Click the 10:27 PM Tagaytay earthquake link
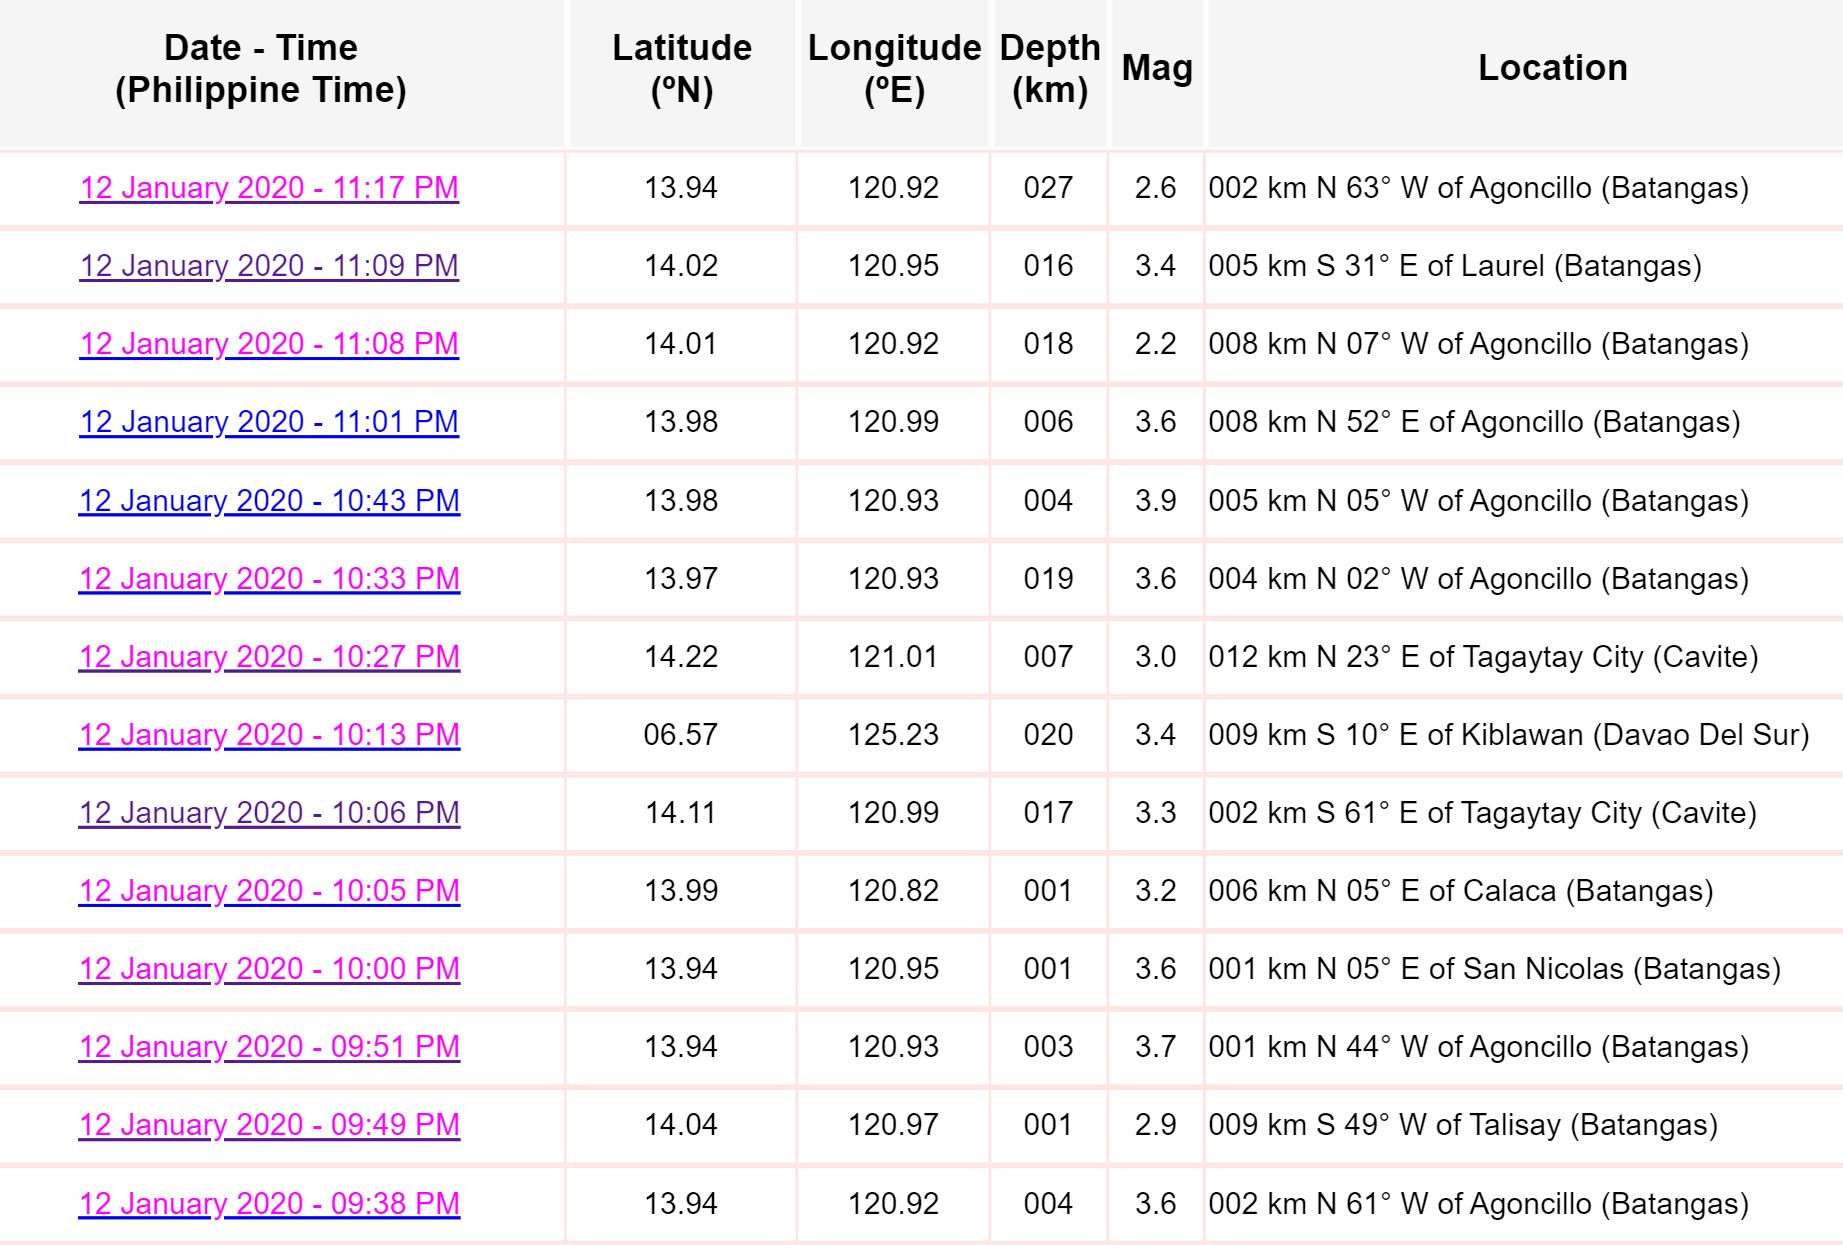The width and height of the screenshot is (1843, 1245). 269,657
